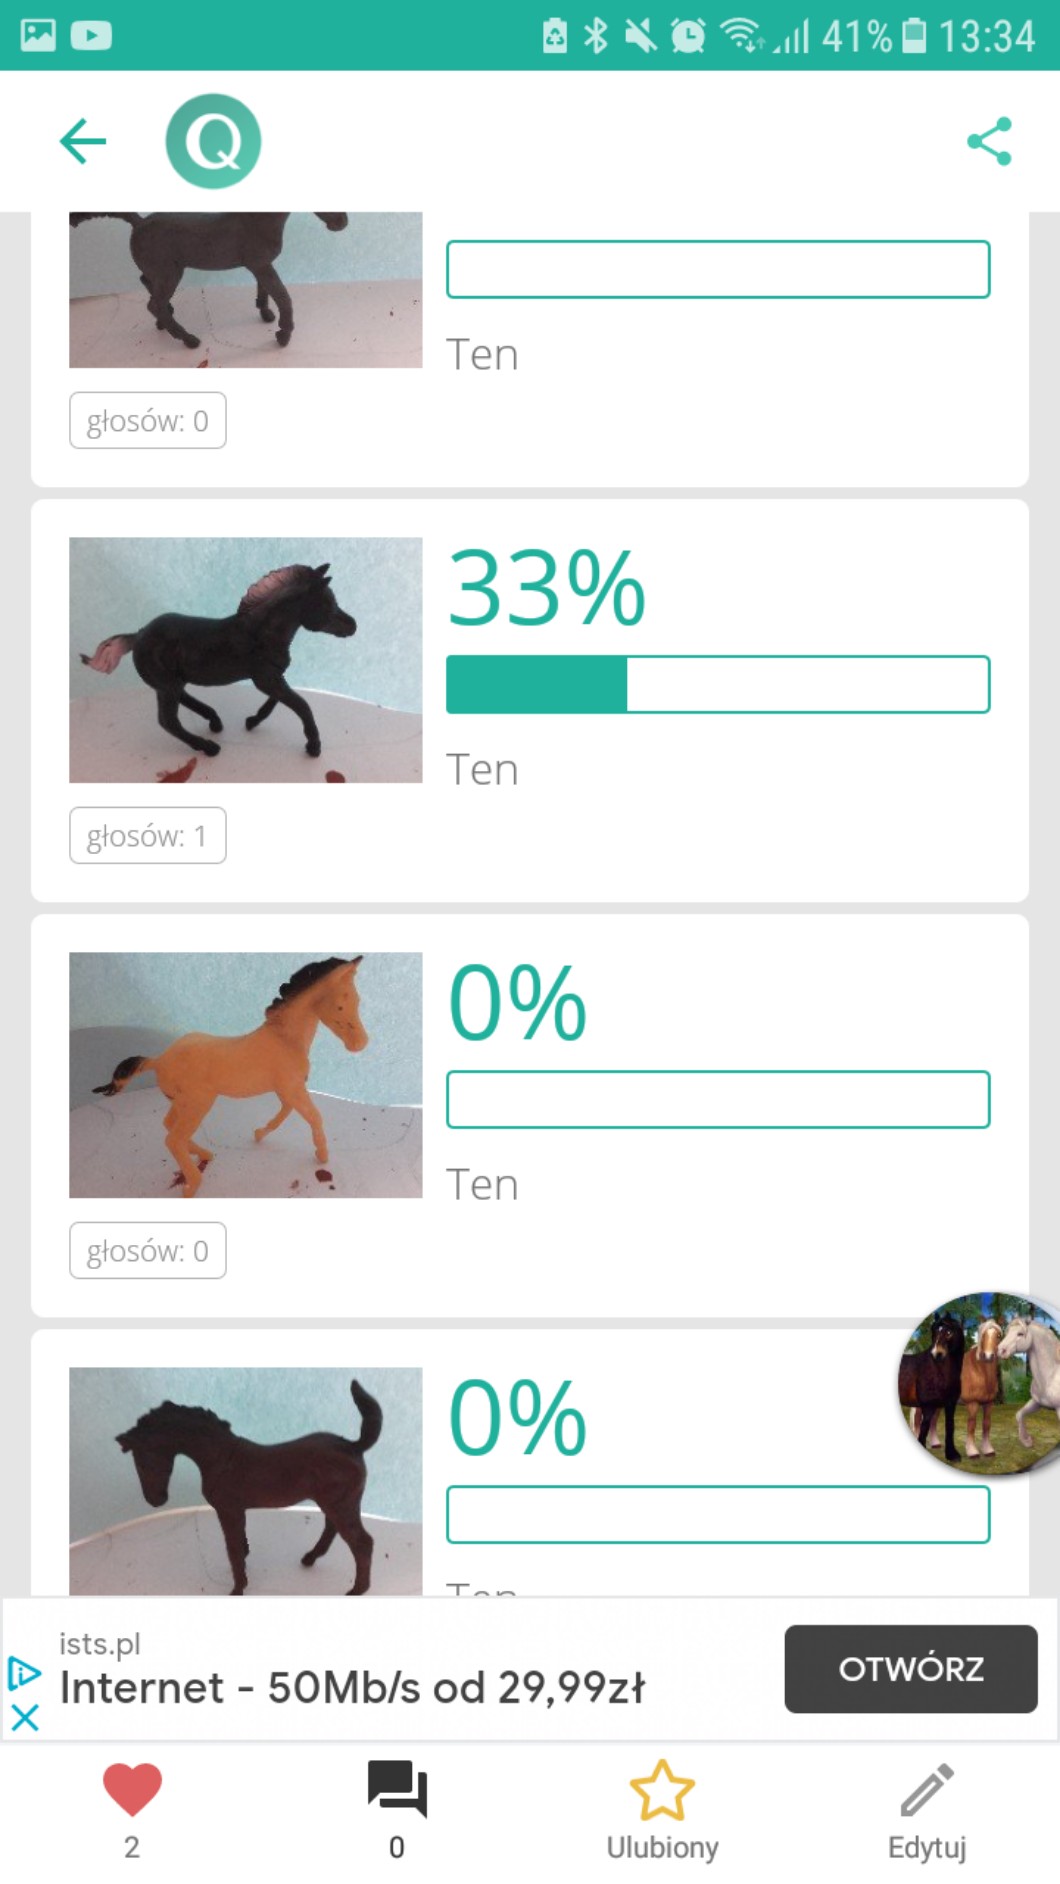Tap the 33% result progress bar

pos(718,685)
